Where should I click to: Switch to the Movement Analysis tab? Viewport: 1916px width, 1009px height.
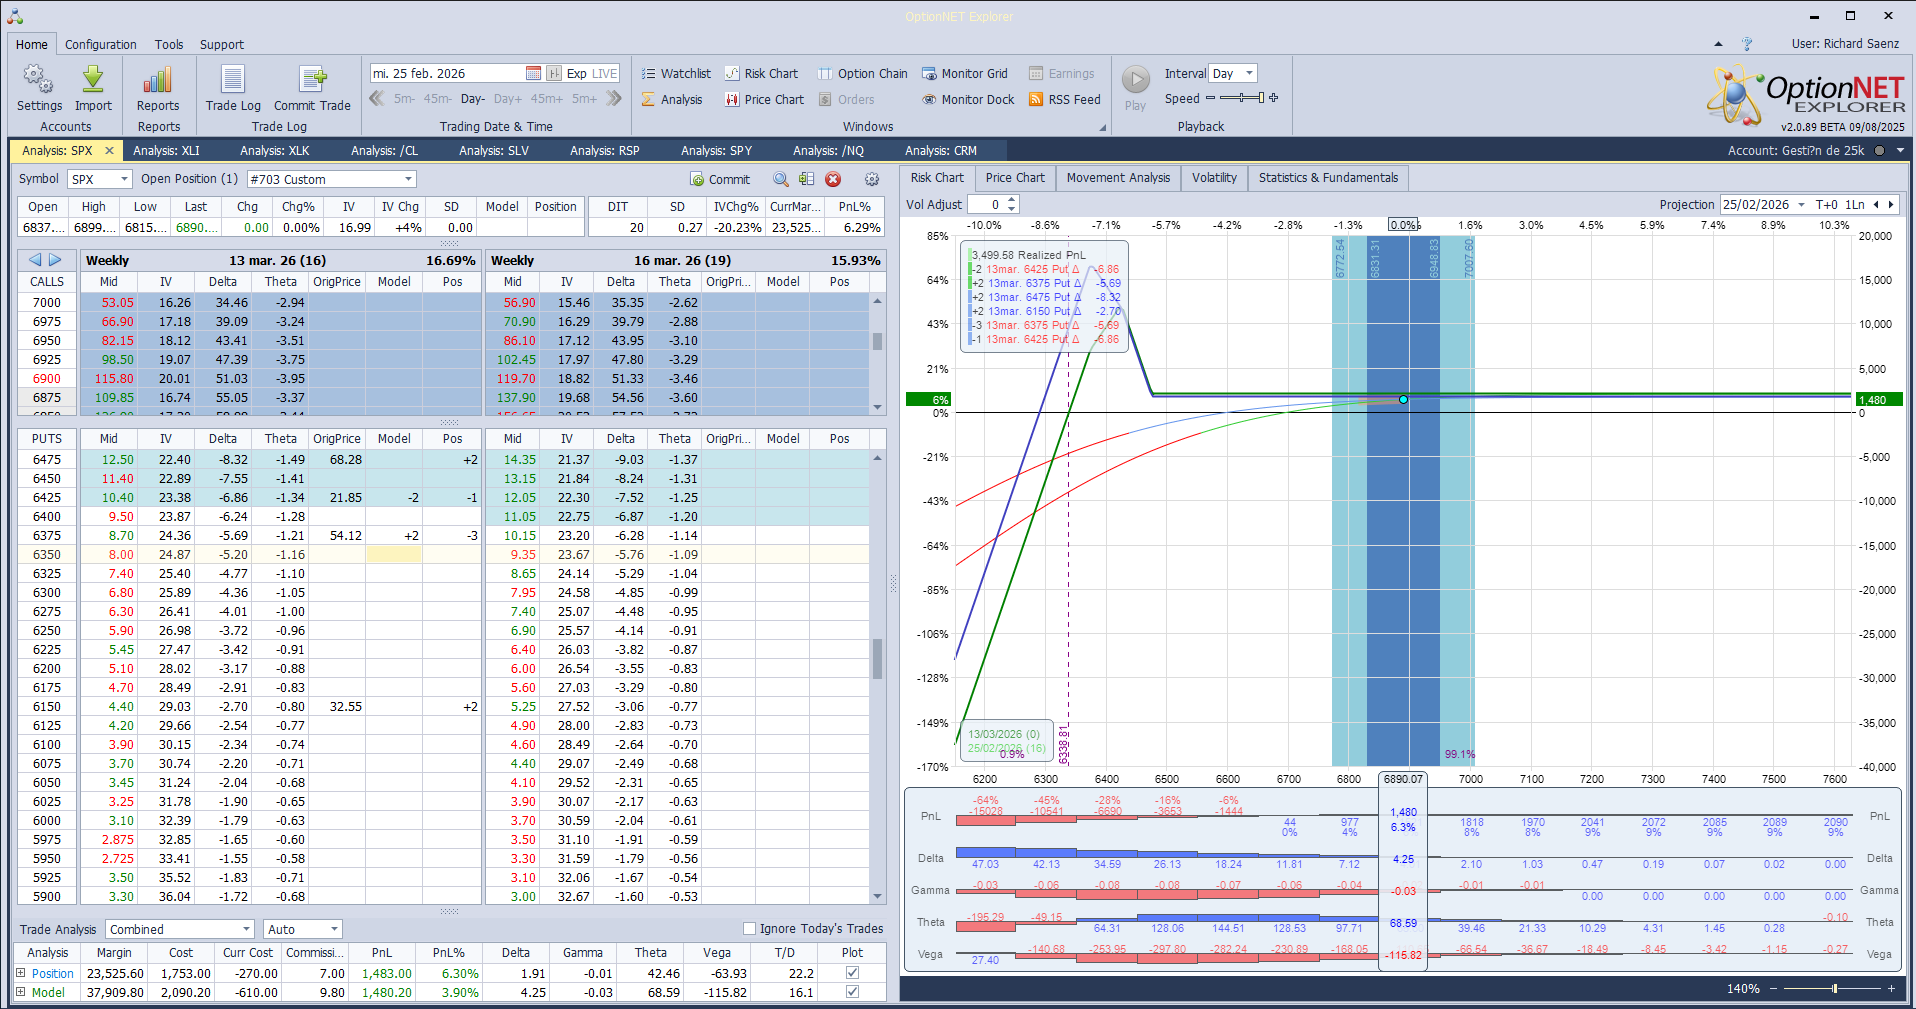tap(1118, 177)
